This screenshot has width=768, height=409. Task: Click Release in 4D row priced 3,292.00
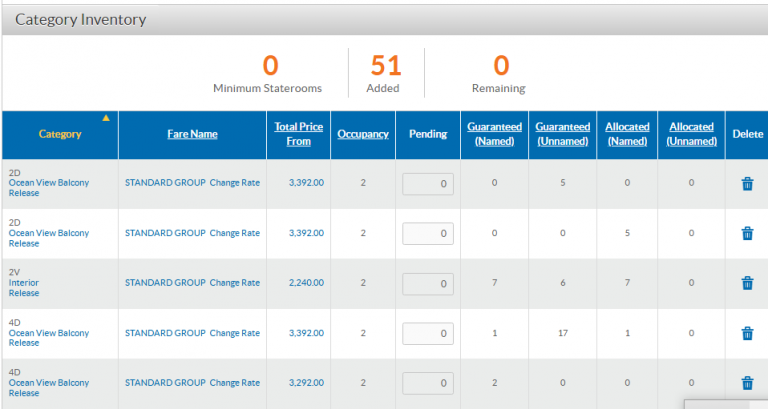[x=24, y=393]
